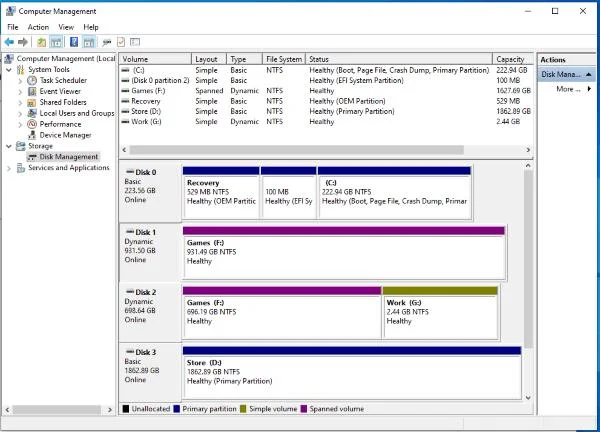Click the volume list horizontal scrollbar
The image size is (600, 432).
[x=297, y=150]
